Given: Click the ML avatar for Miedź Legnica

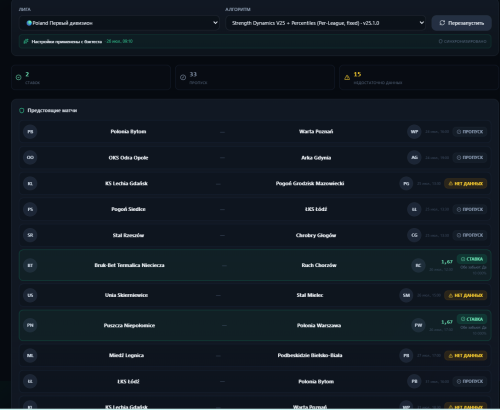Looking at the screenshot, I should coord(30,355).
